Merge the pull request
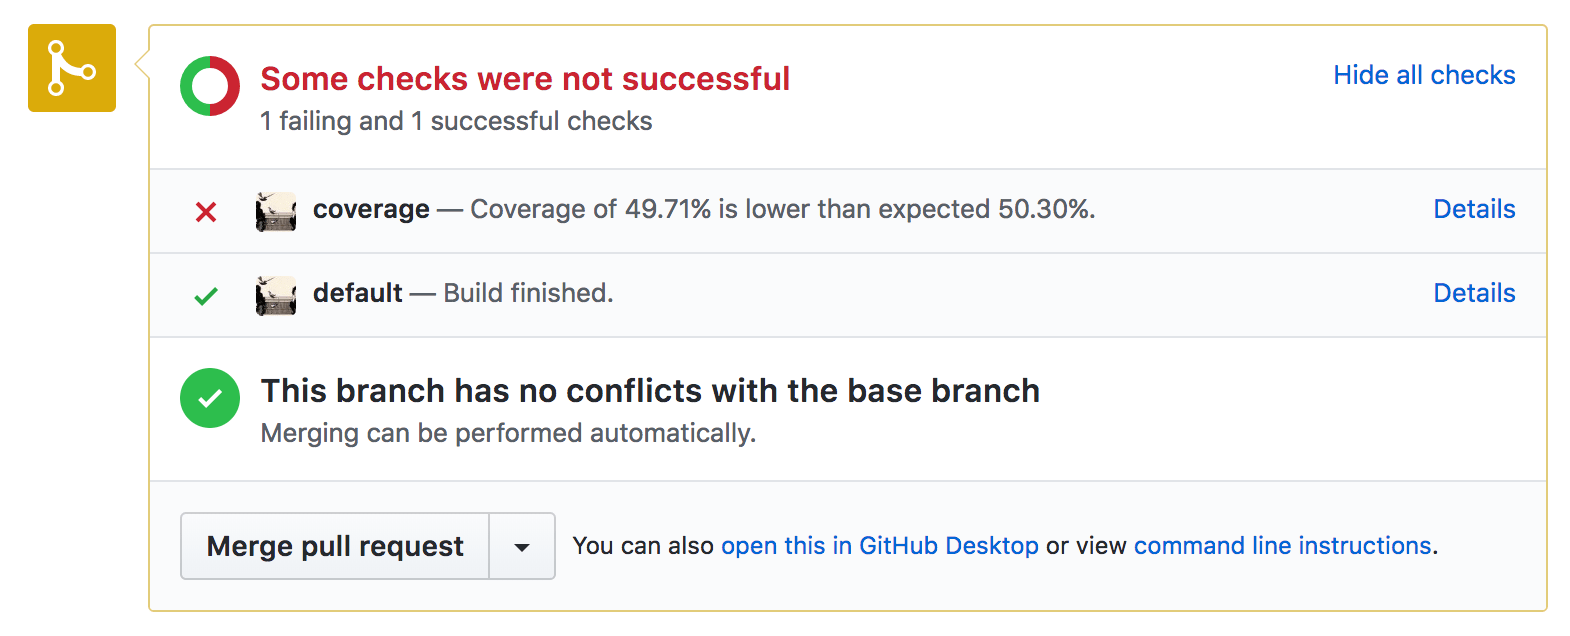 pos(335,546)
